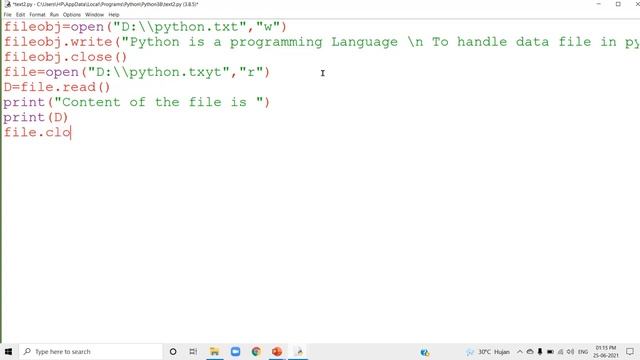The image size is (640, 360).
Task: Open the Help menu
Action: click(x=114, y=15)
